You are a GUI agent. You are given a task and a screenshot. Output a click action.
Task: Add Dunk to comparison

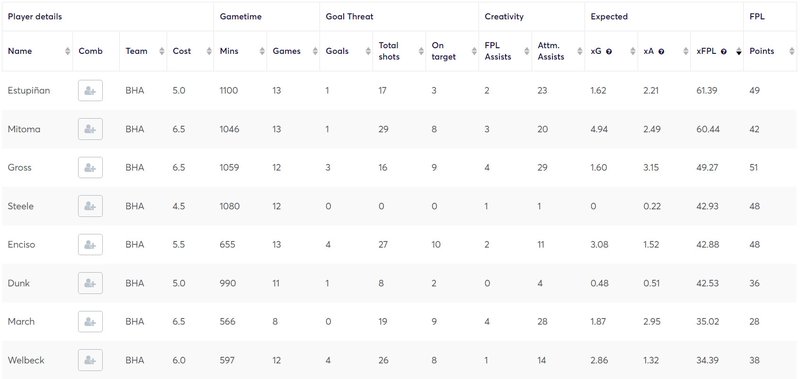(90, 283)
